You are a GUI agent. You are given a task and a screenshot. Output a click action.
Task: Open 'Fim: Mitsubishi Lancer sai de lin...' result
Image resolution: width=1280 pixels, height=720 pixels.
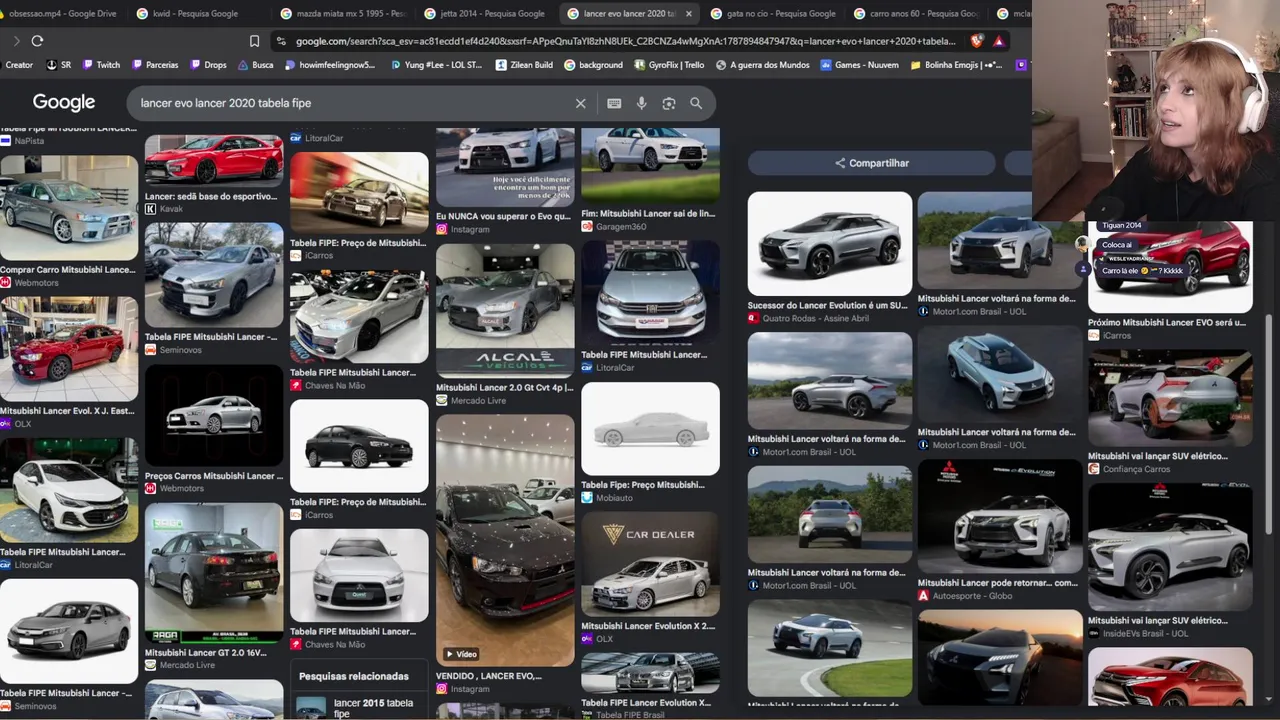tap(648, 214)
